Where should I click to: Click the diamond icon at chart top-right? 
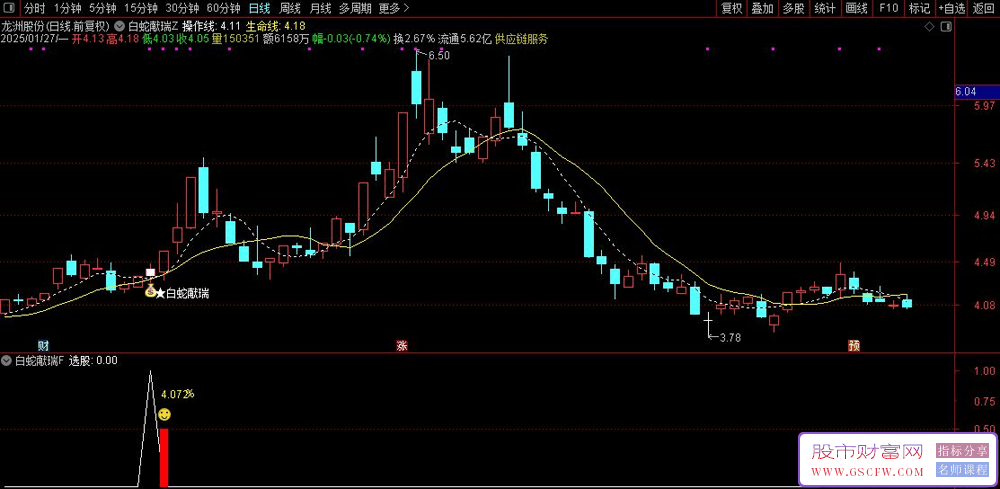click(929, 26)
